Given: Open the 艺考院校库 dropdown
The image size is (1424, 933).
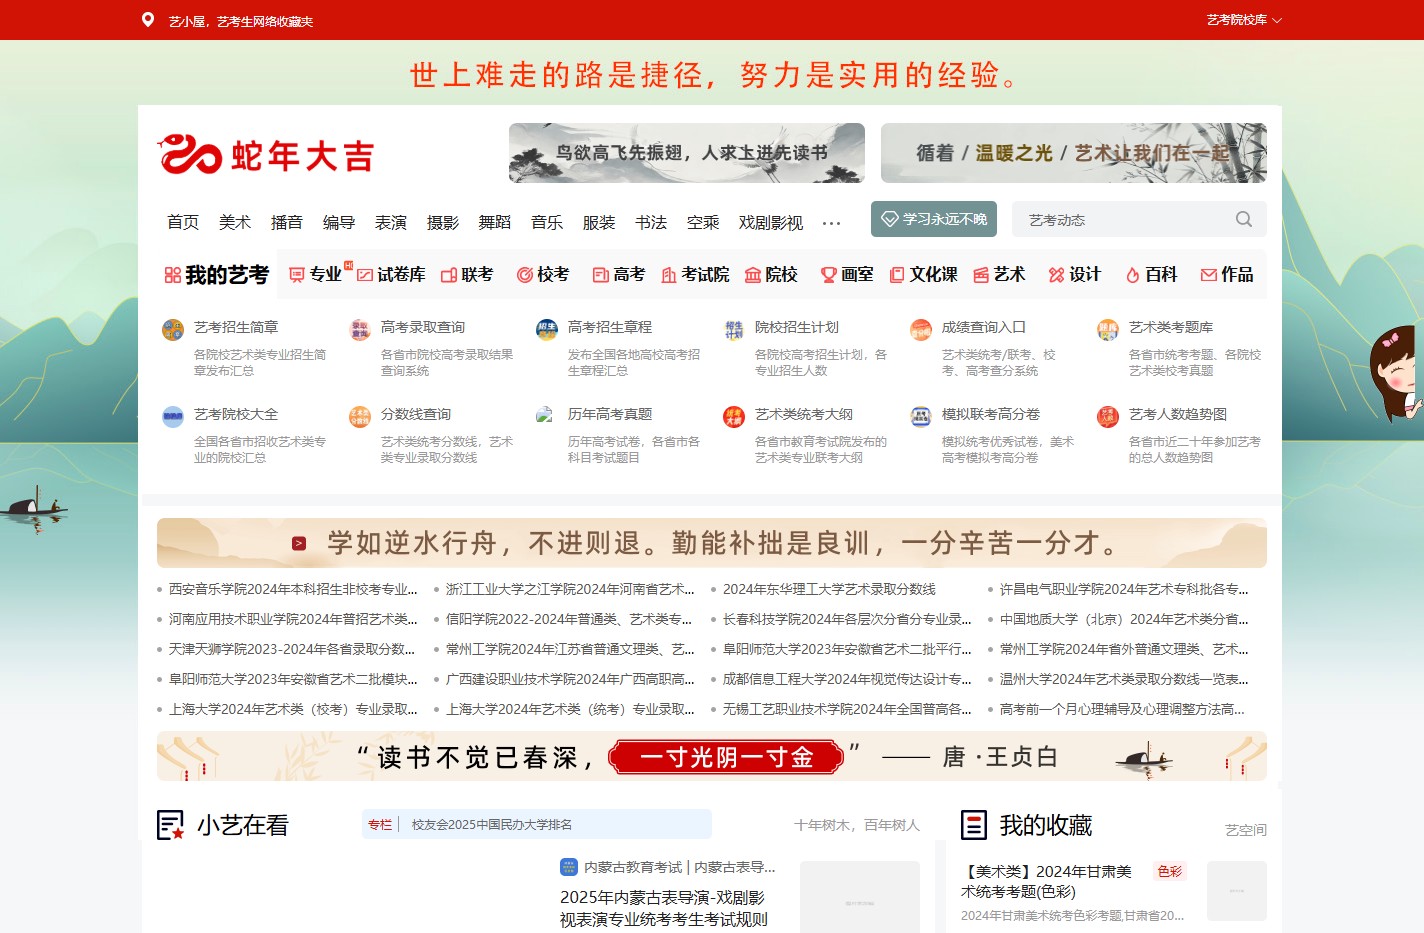Looking at the screenshot, I should click(x=1243, y=20).
